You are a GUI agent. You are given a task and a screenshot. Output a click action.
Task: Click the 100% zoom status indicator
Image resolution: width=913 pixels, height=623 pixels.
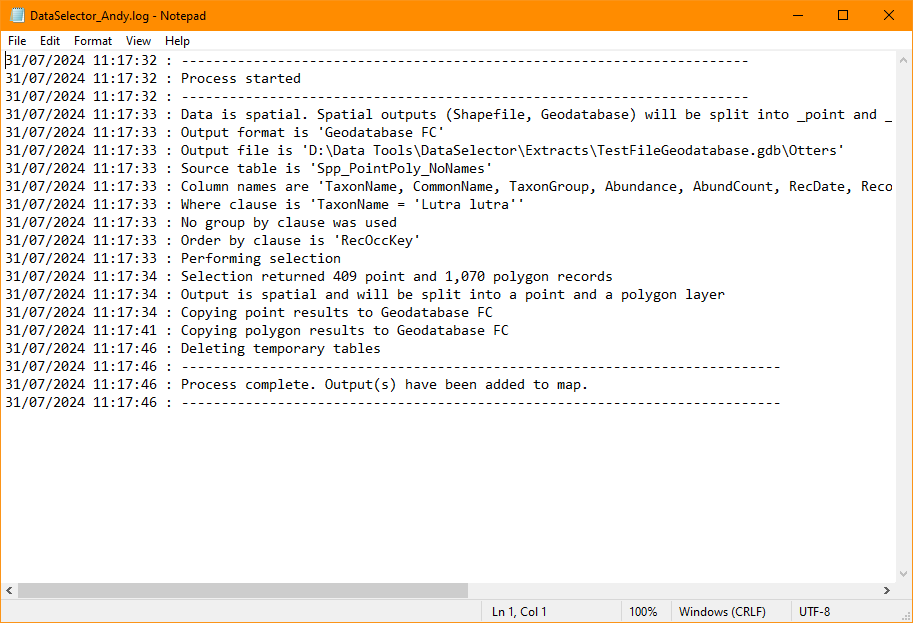(x=643, y=612)
